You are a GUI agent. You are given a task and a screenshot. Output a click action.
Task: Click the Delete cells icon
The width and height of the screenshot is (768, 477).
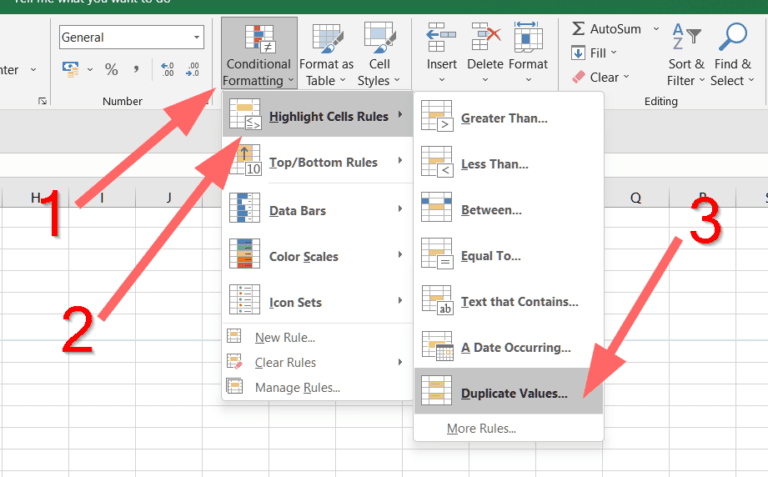(485, 37)
